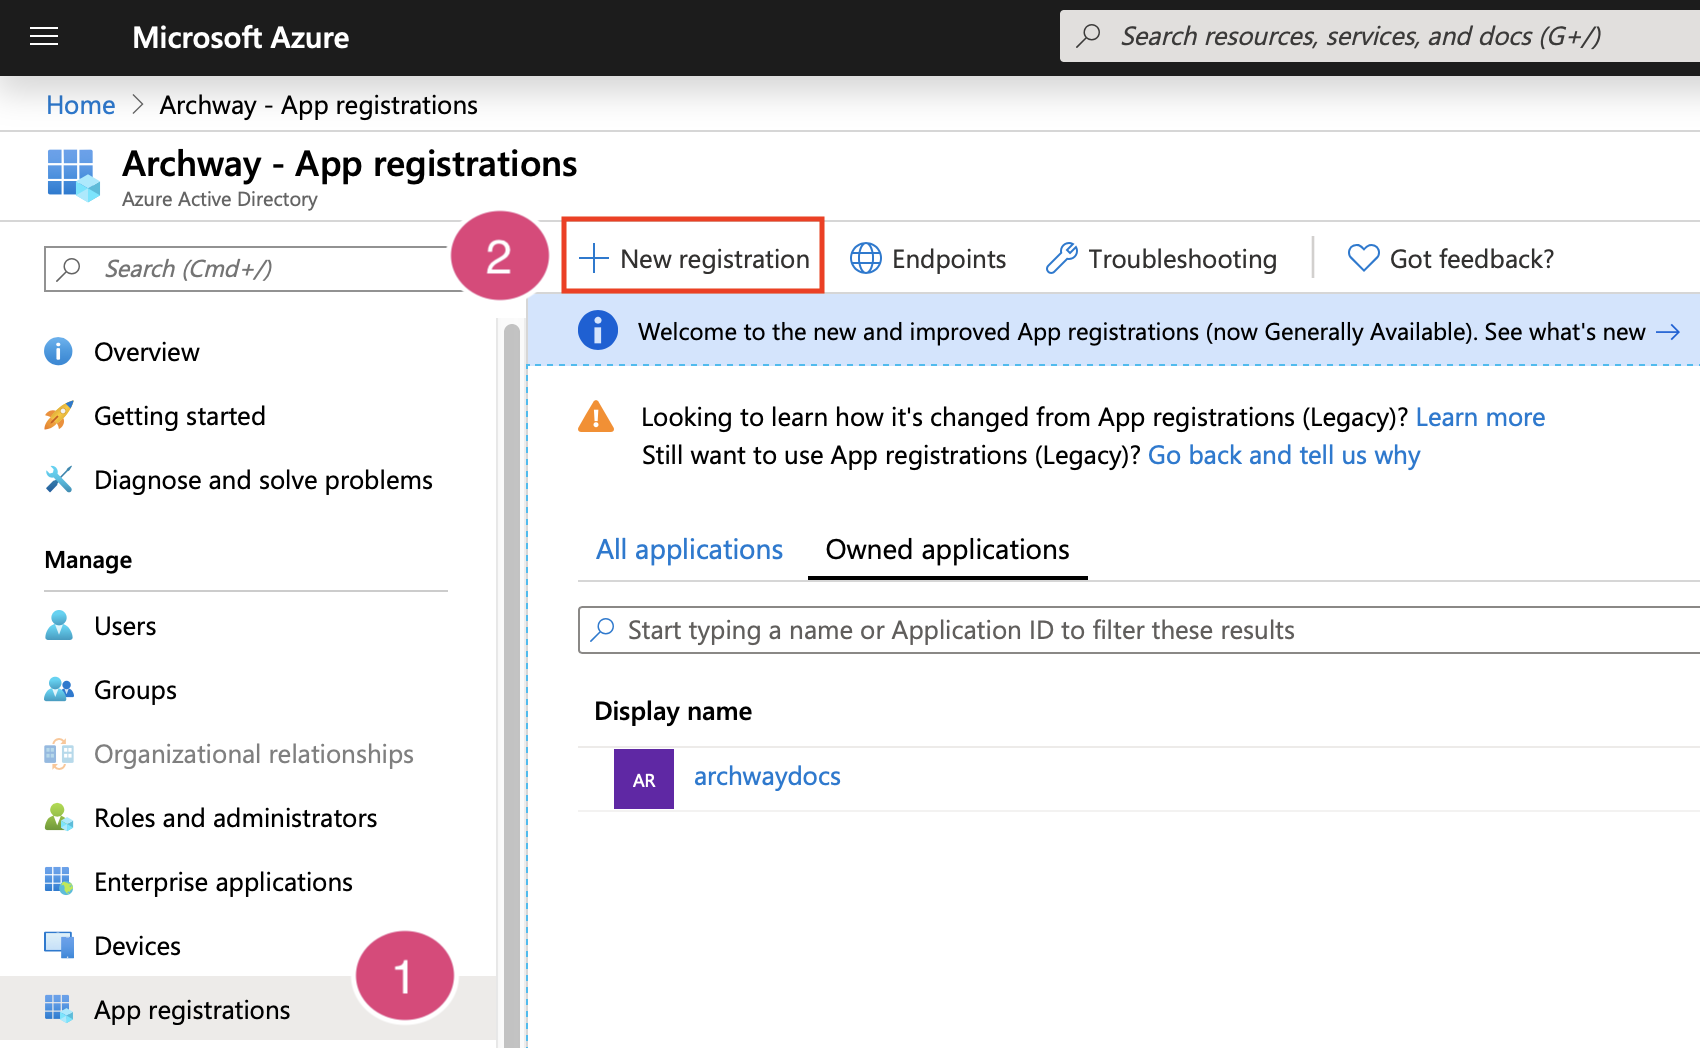Click the archwaydocs AR app thumbnail

click(643, 779)
